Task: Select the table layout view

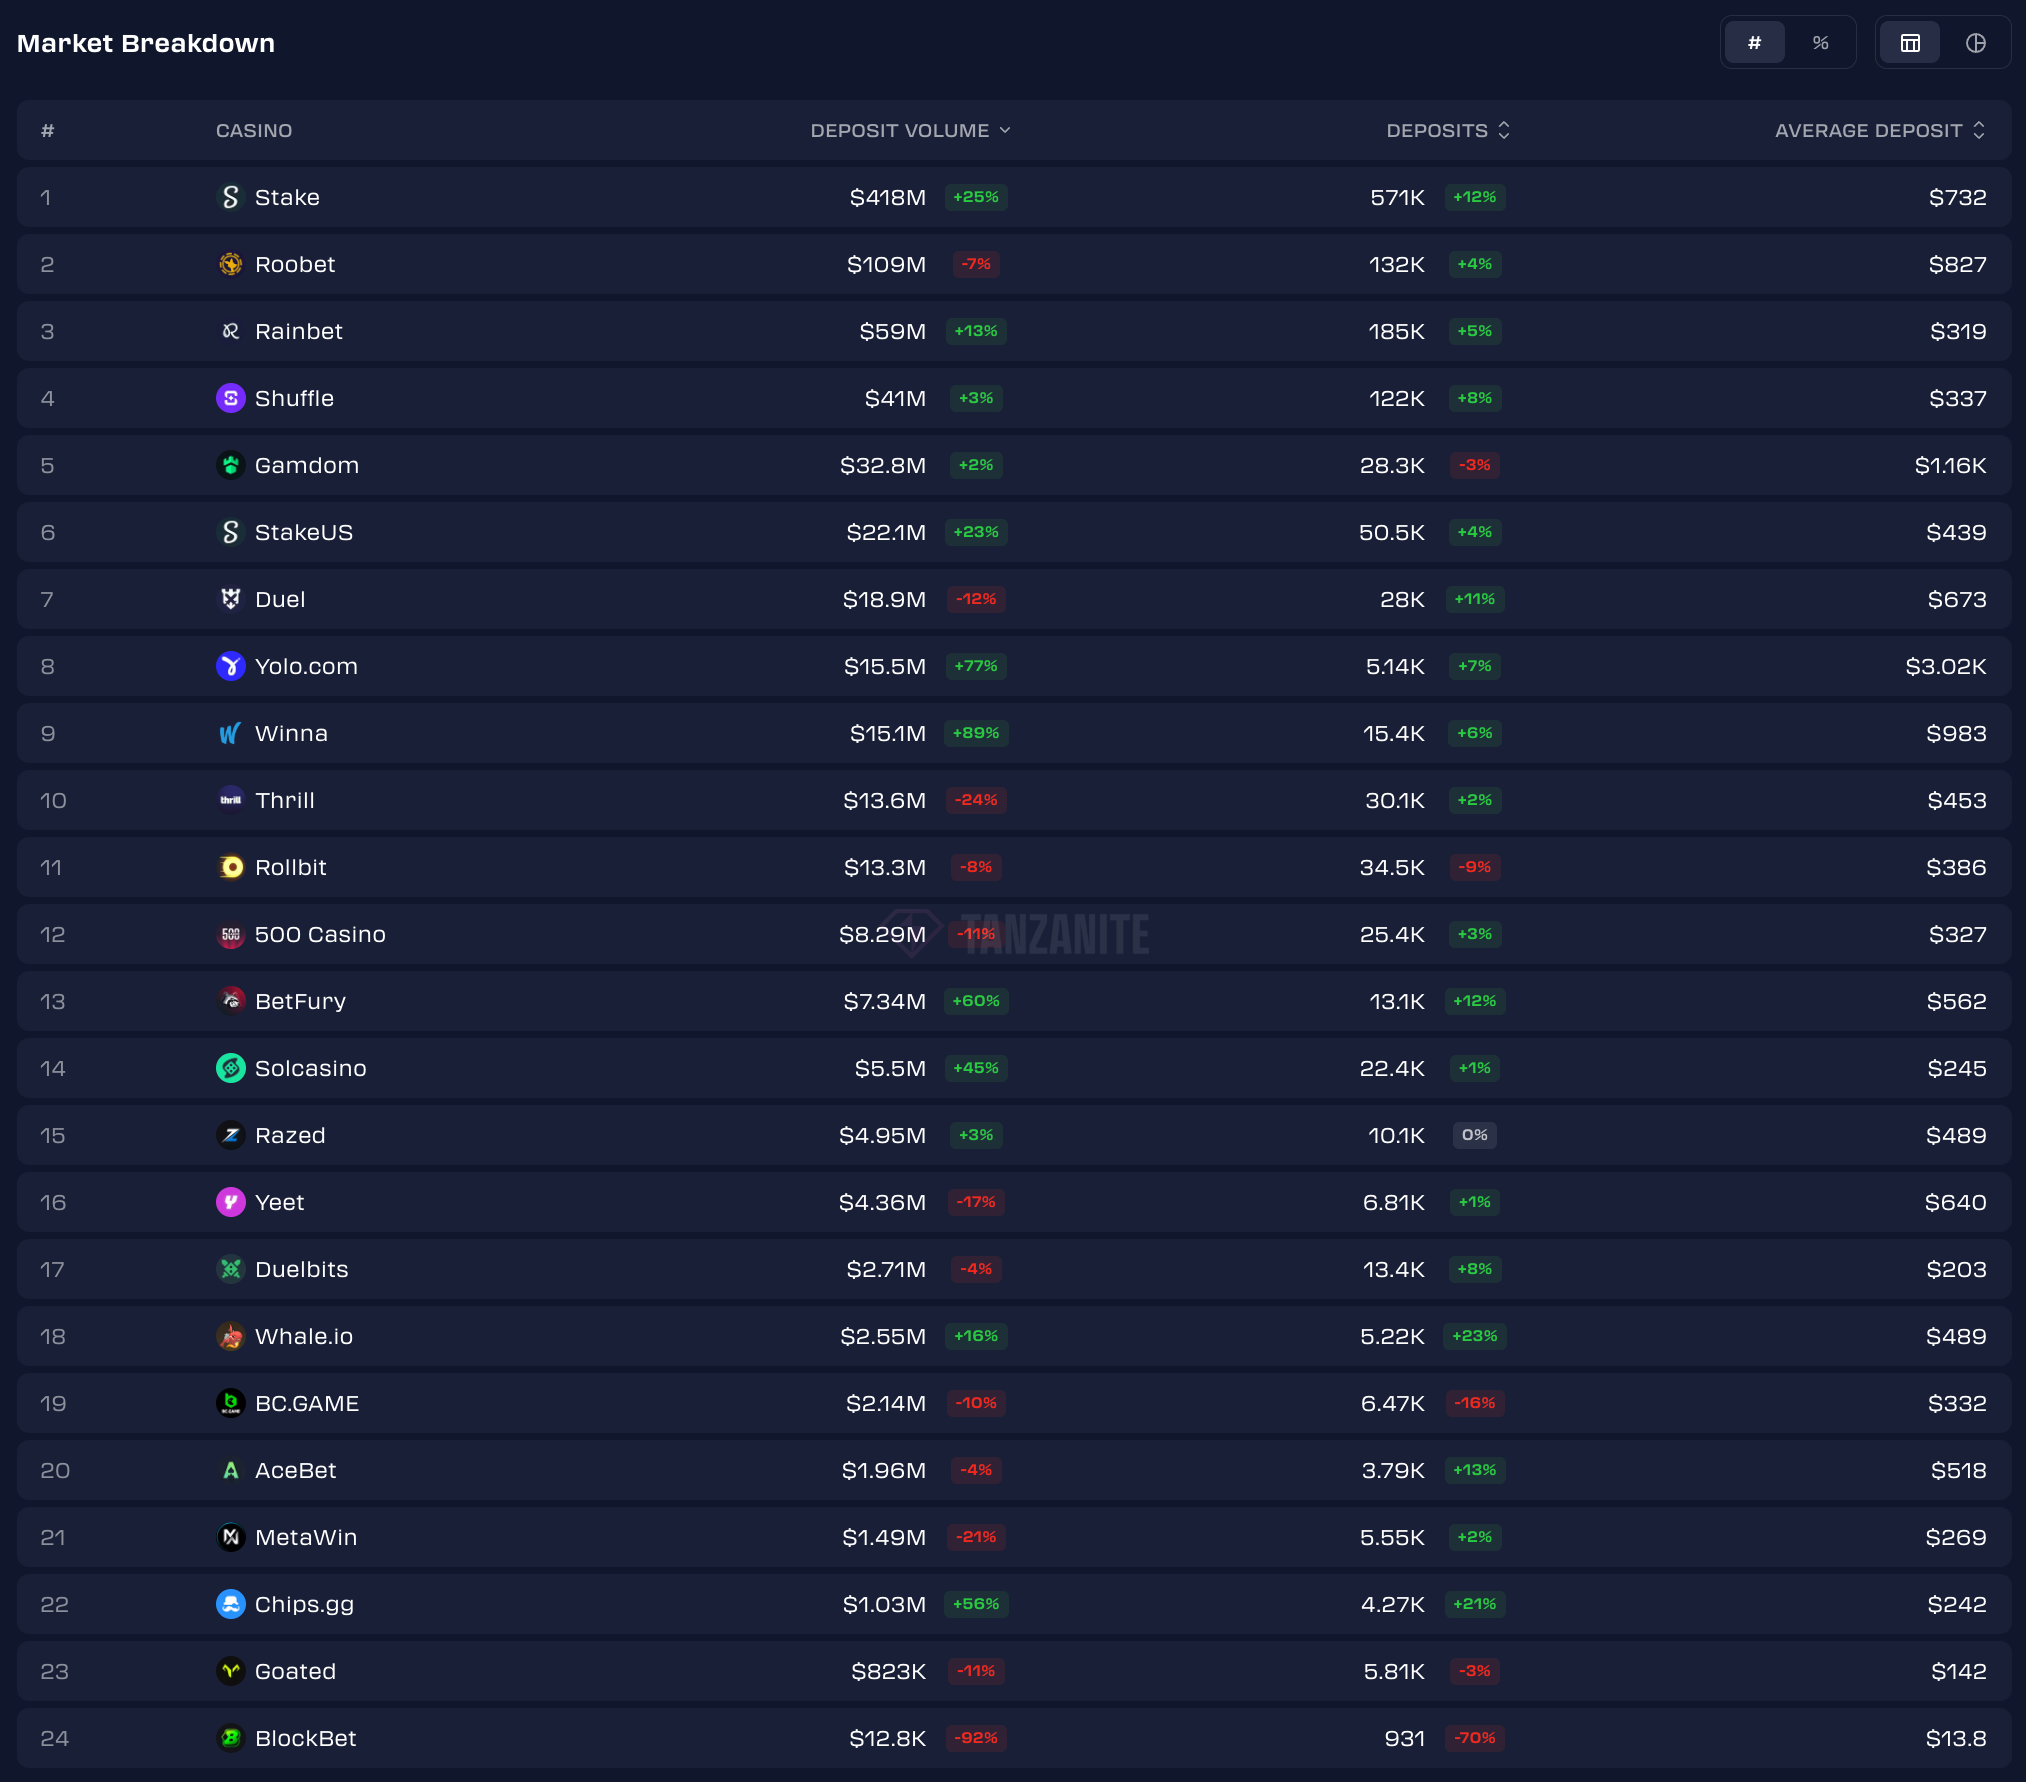Action: 1910,43
